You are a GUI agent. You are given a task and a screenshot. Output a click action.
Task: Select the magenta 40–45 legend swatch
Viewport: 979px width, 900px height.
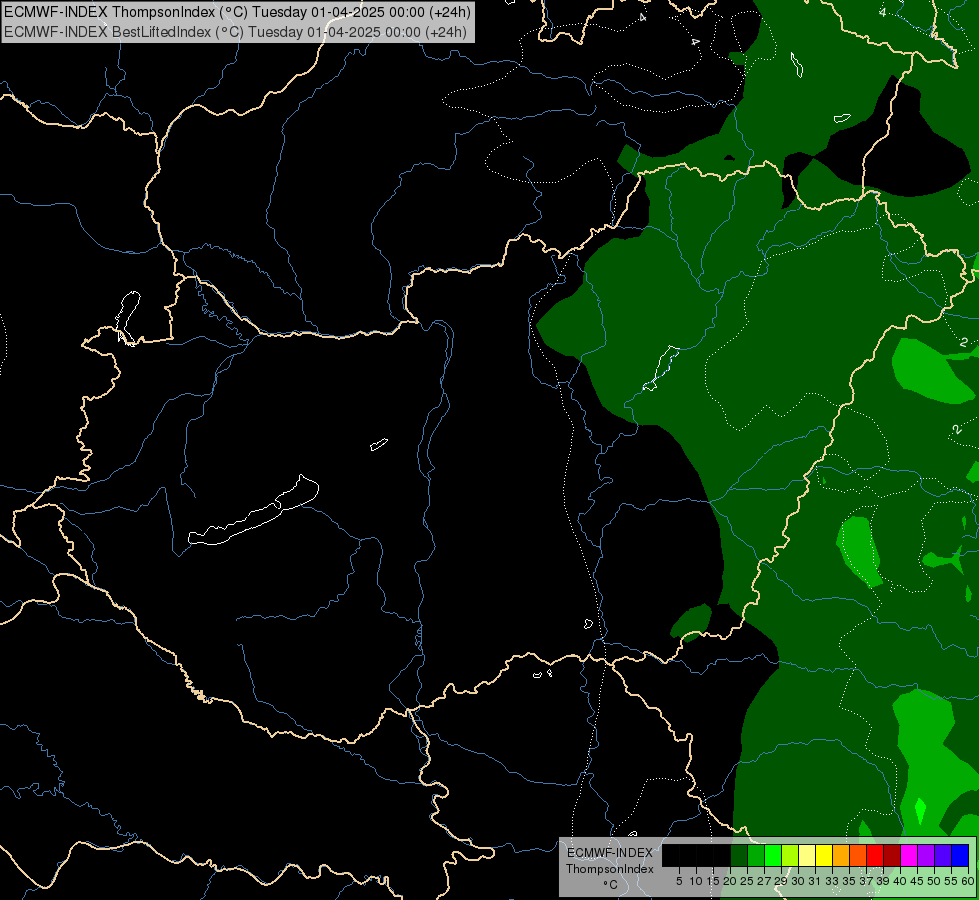coord(910,855)
